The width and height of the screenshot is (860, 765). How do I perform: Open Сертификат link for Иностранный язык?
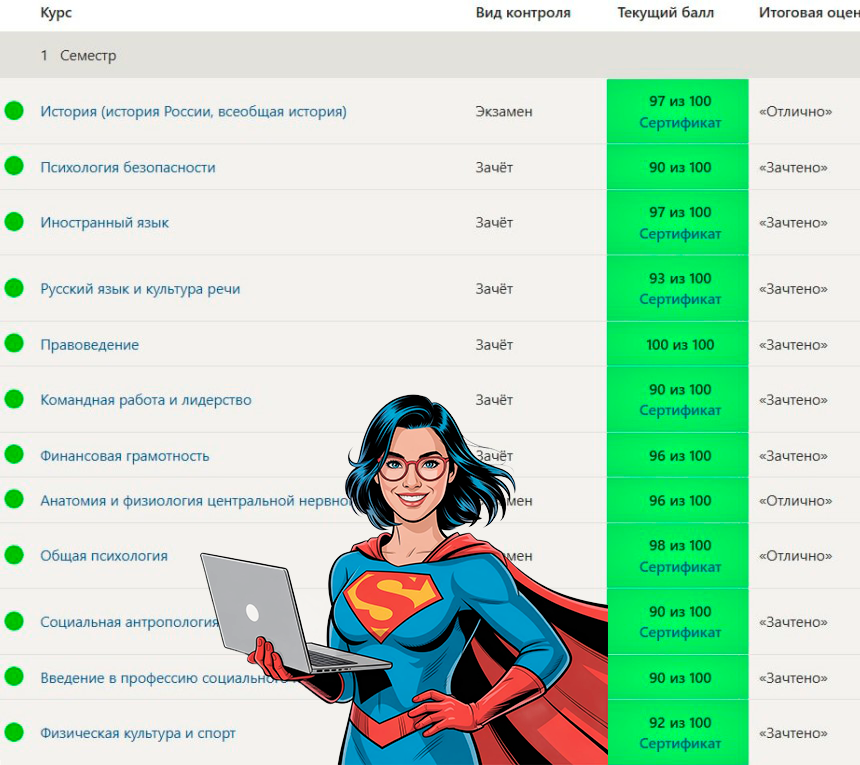pos(680,234)
